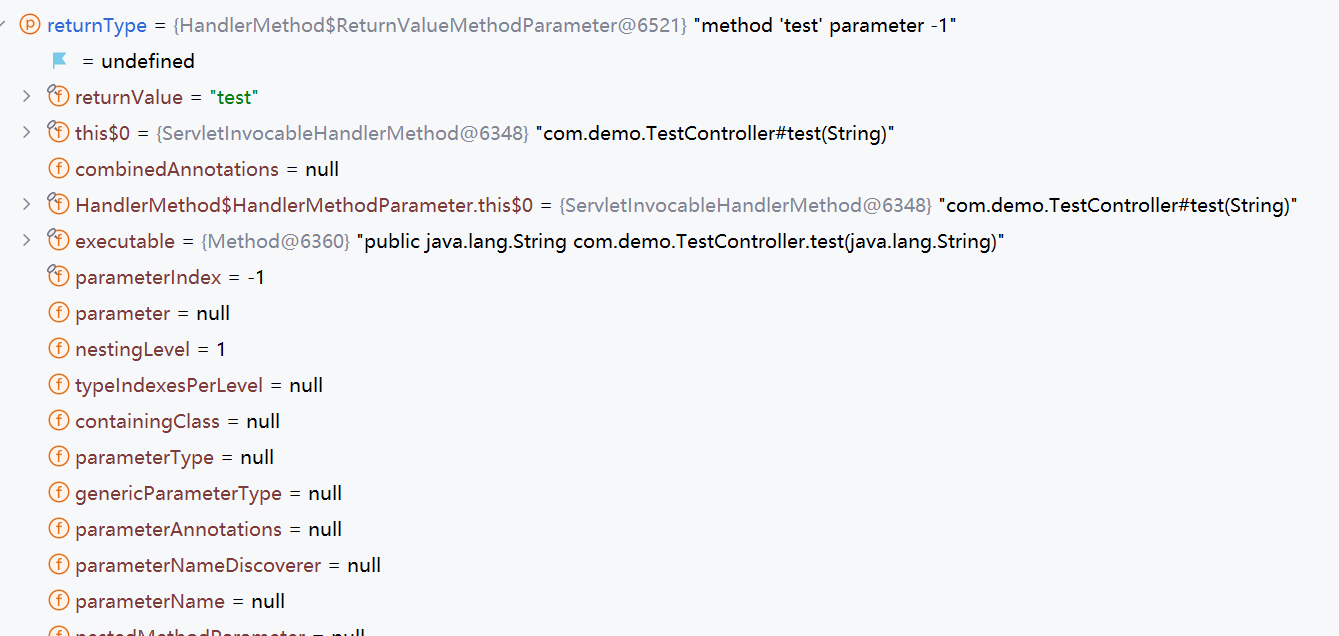This screenshot has width=1339, height=636.
Task: Click the field icon beside containingClass
Action: [x=58, y=420]
